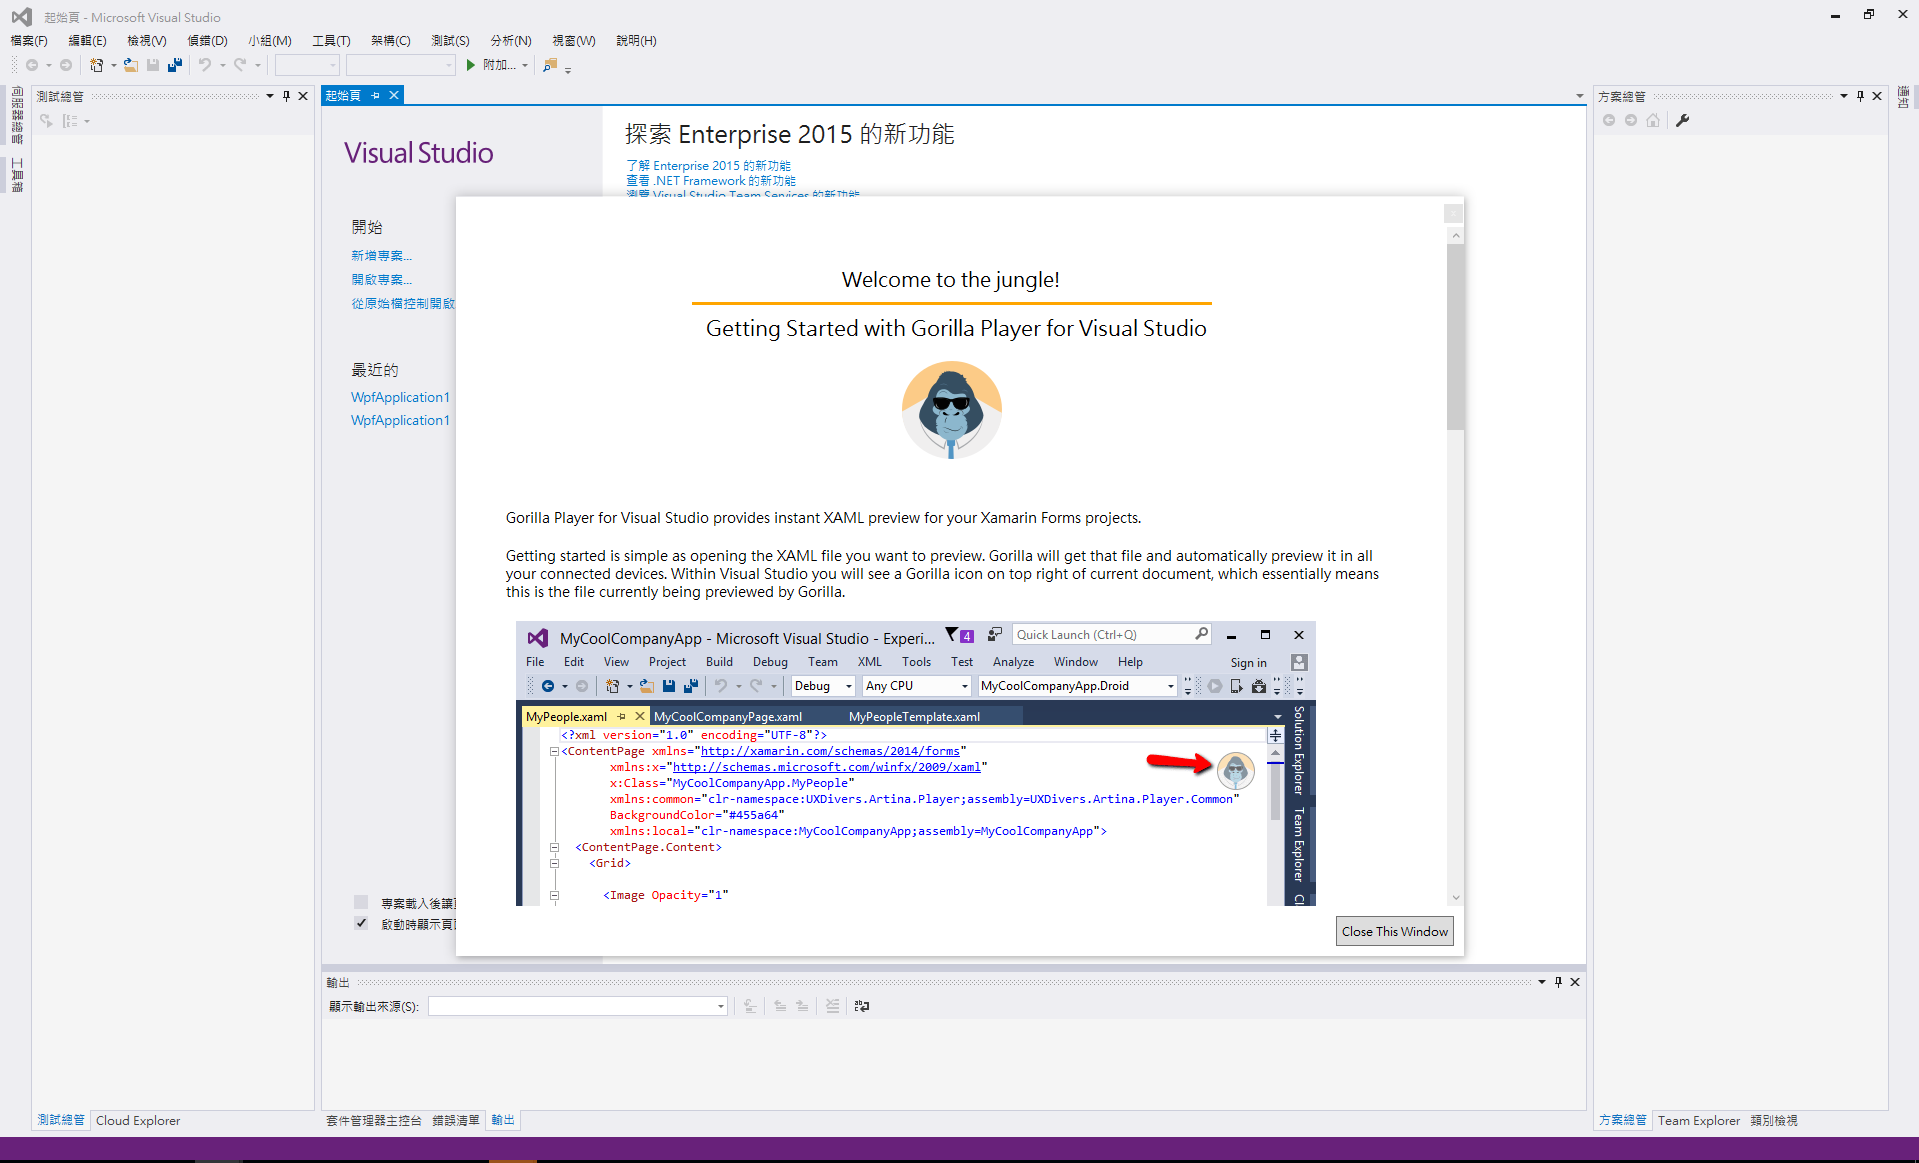Open the 測試(S) menu
Viewport: 1919px width, 1163px height.
450,41
